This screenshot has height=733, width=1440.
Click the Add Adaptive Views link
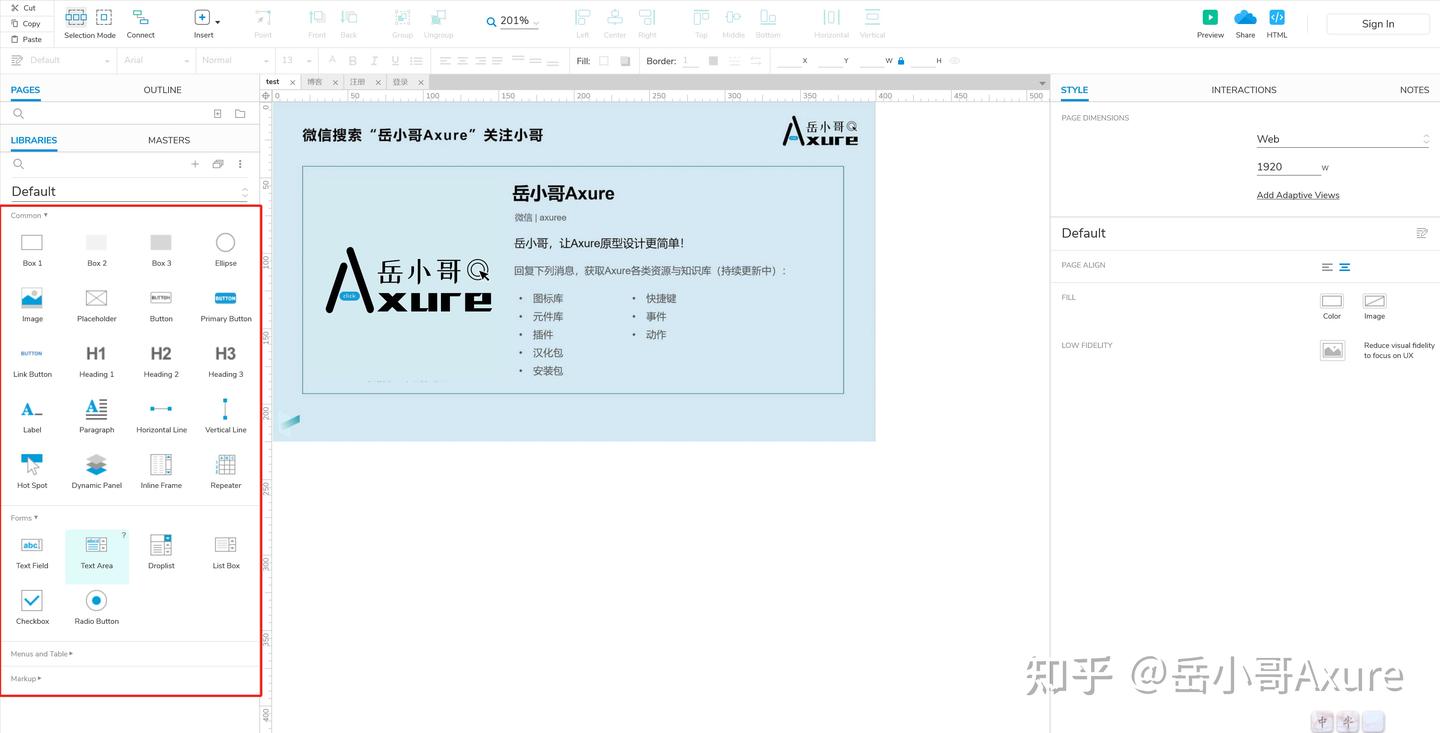pos(1298,195)
